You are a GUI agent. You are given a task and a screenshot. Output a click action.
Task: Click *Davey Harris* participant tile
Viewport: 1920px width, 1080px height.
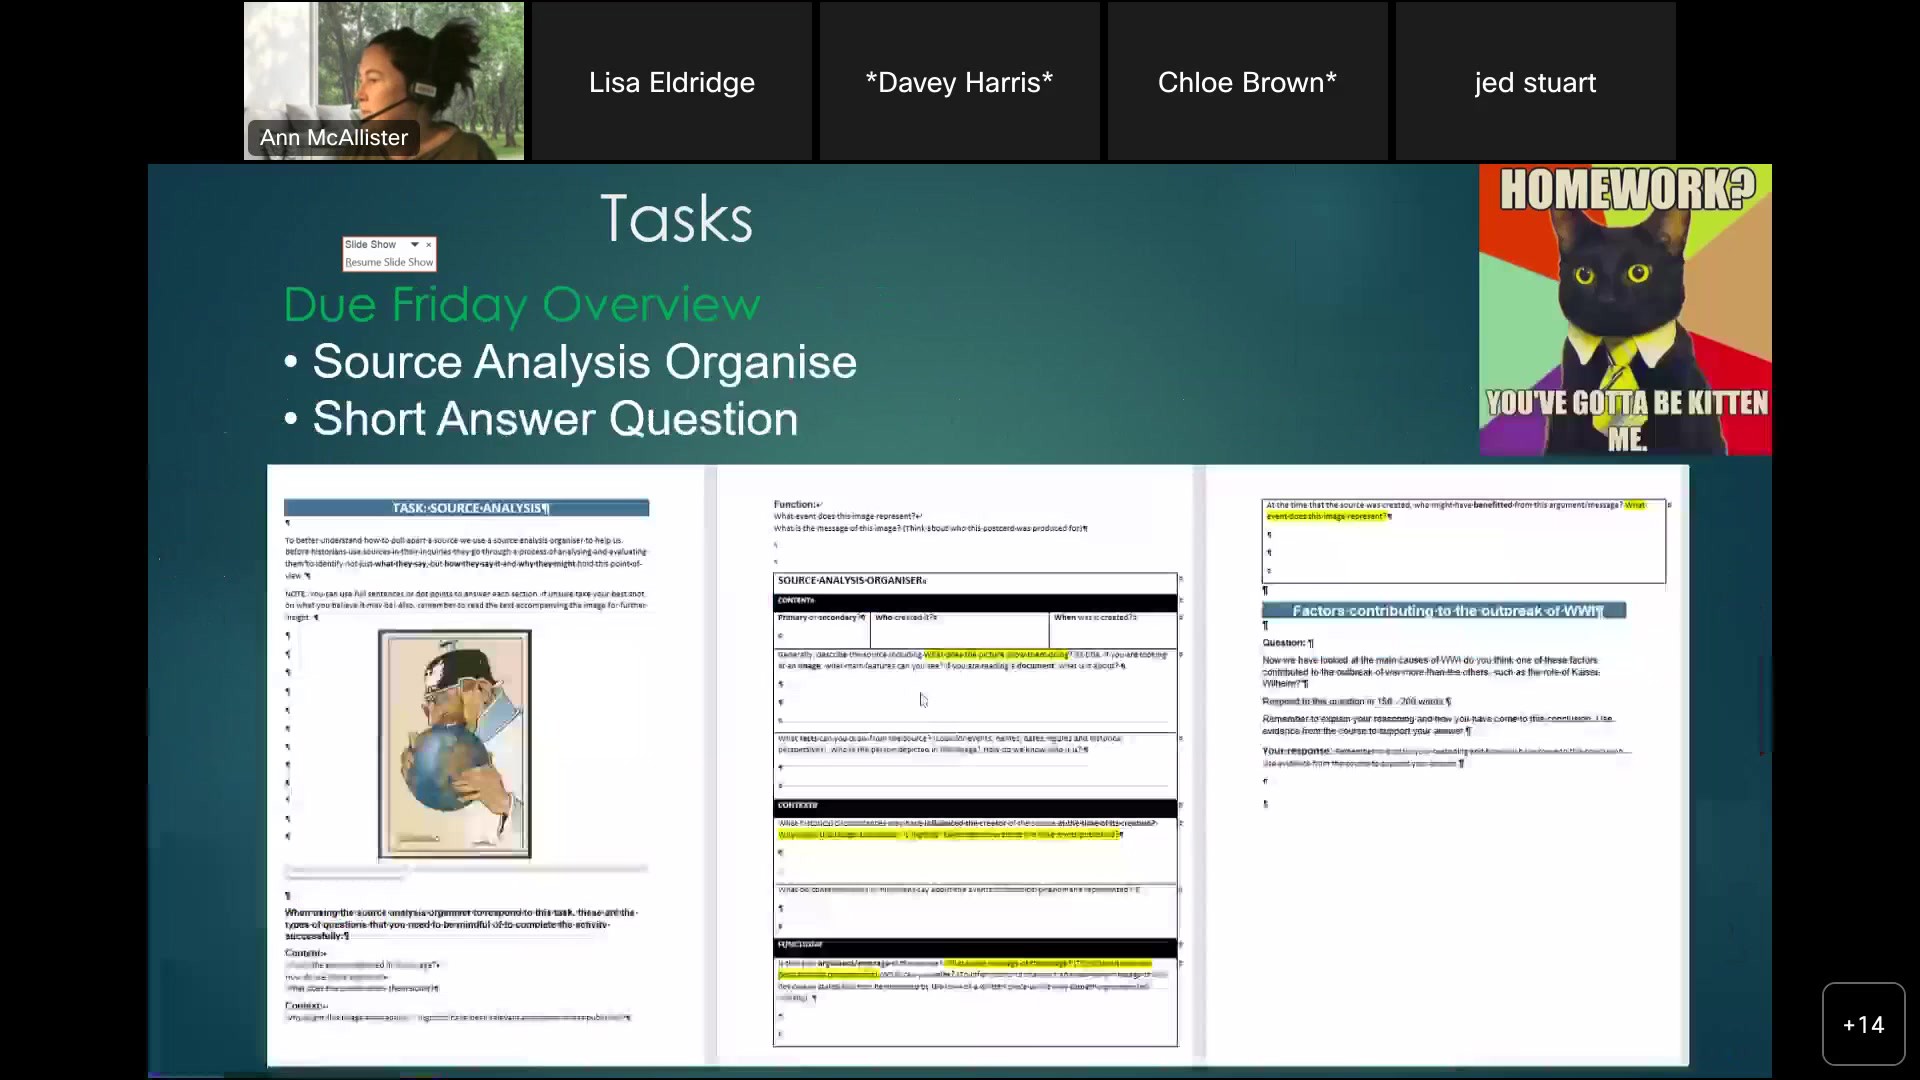(959, 82)
